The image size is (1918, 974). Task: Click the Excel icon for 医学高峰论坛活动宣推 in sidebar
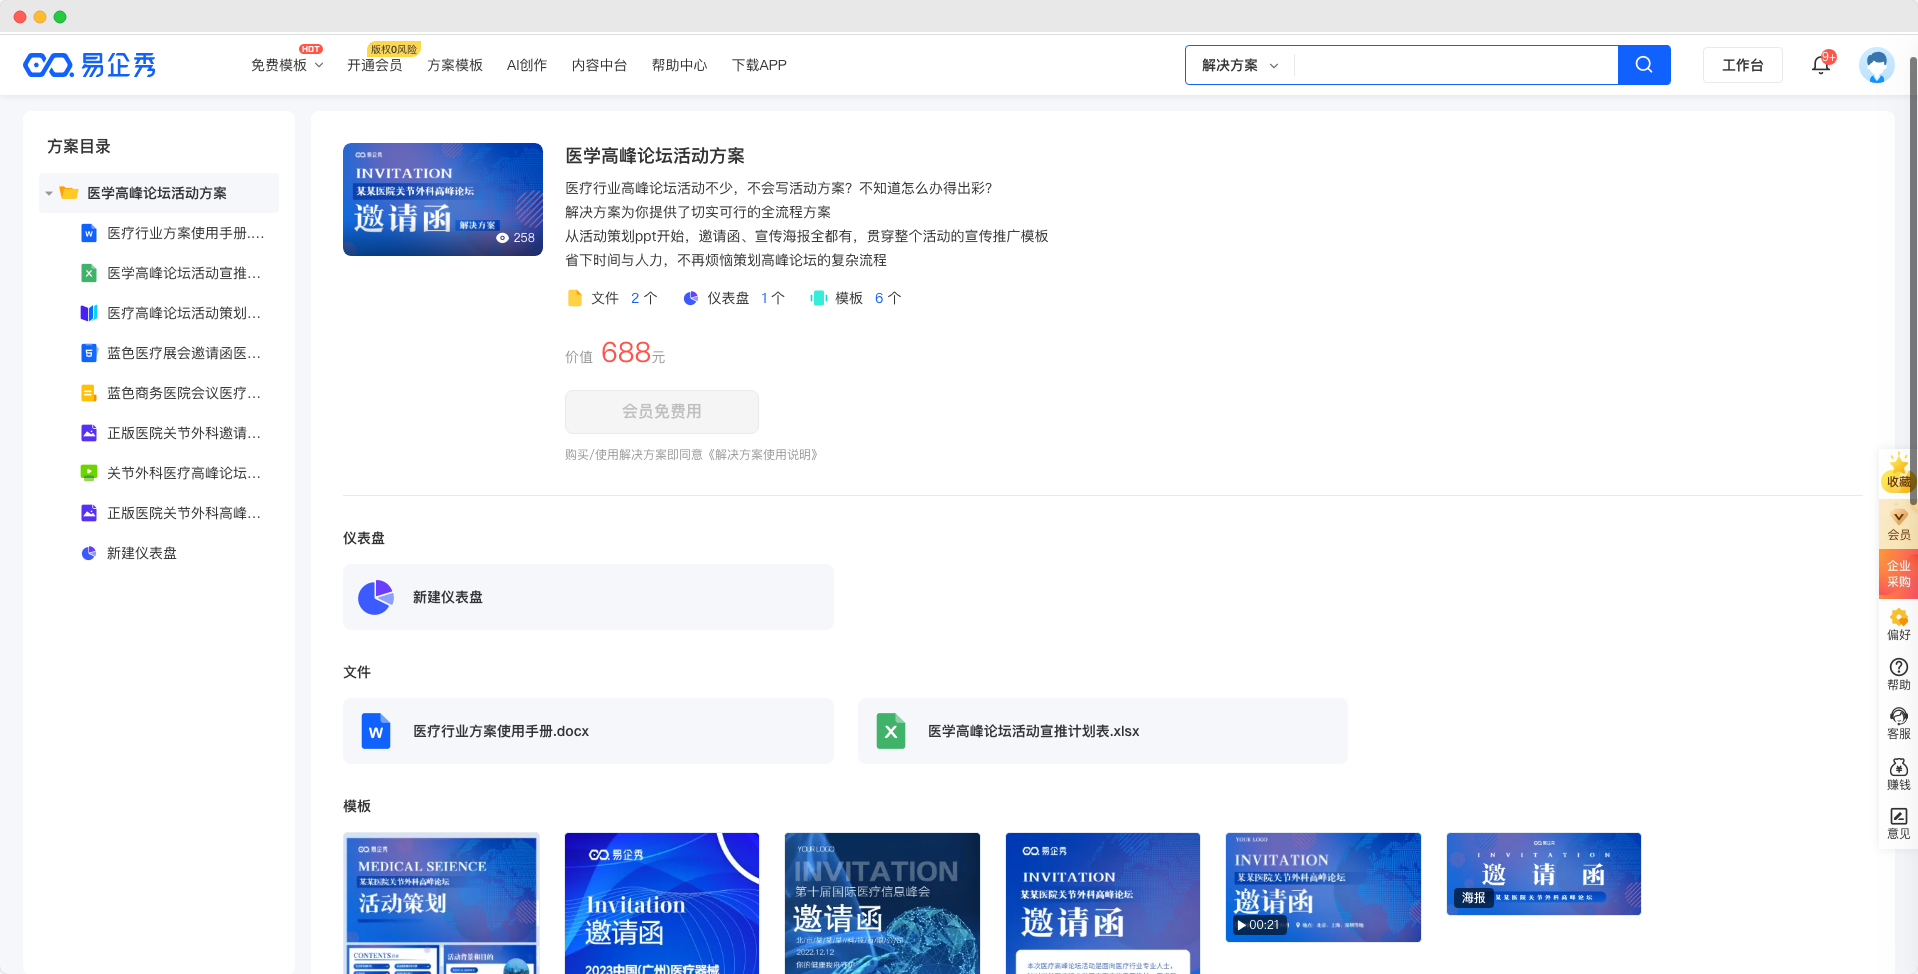[x=89, y=273]
